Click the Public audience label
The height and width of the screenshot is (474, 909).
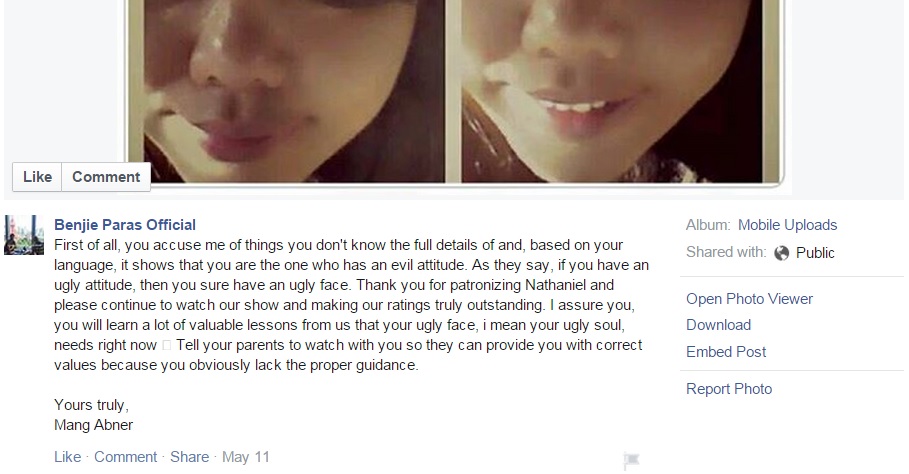(x=815, y=253)
